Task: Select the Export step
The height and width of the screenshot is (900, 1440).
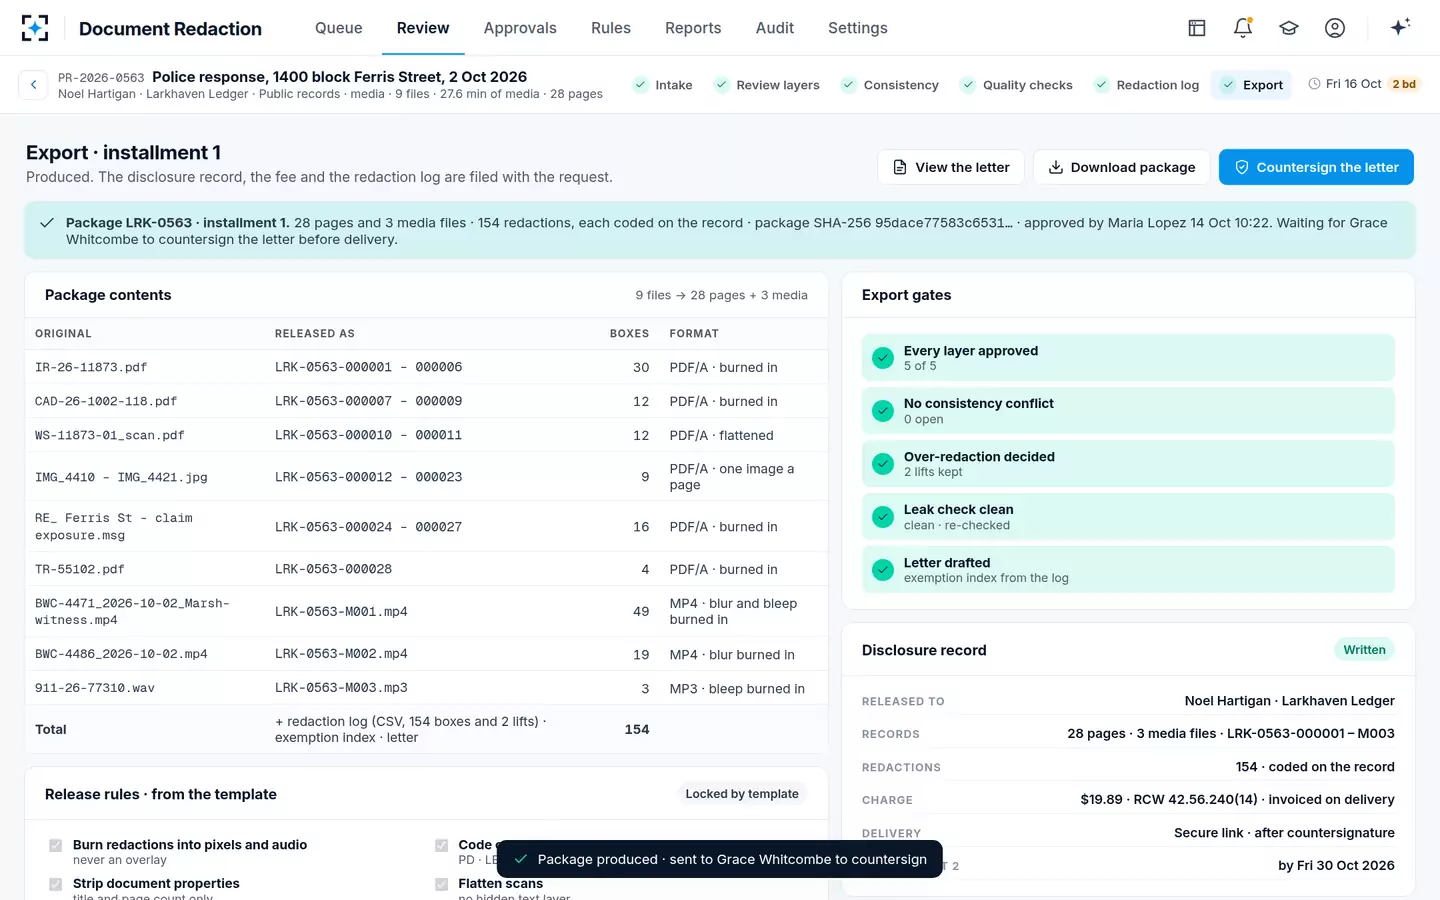Action: click(1252, 85)
